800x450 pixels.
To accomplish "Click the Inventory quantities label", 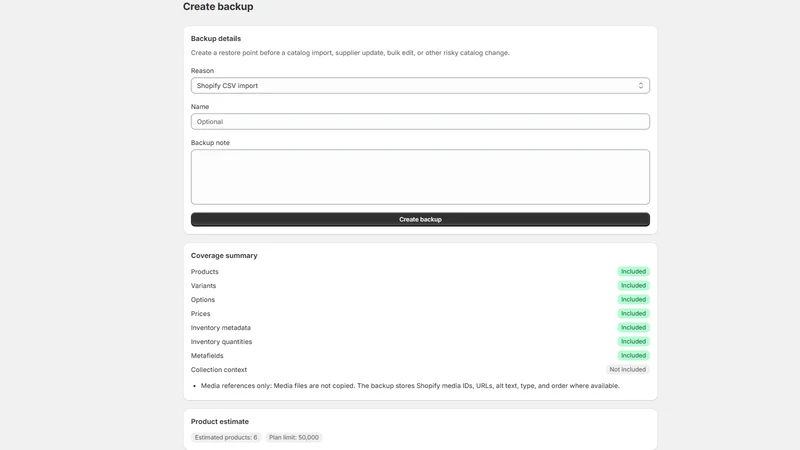I will 221,342.
